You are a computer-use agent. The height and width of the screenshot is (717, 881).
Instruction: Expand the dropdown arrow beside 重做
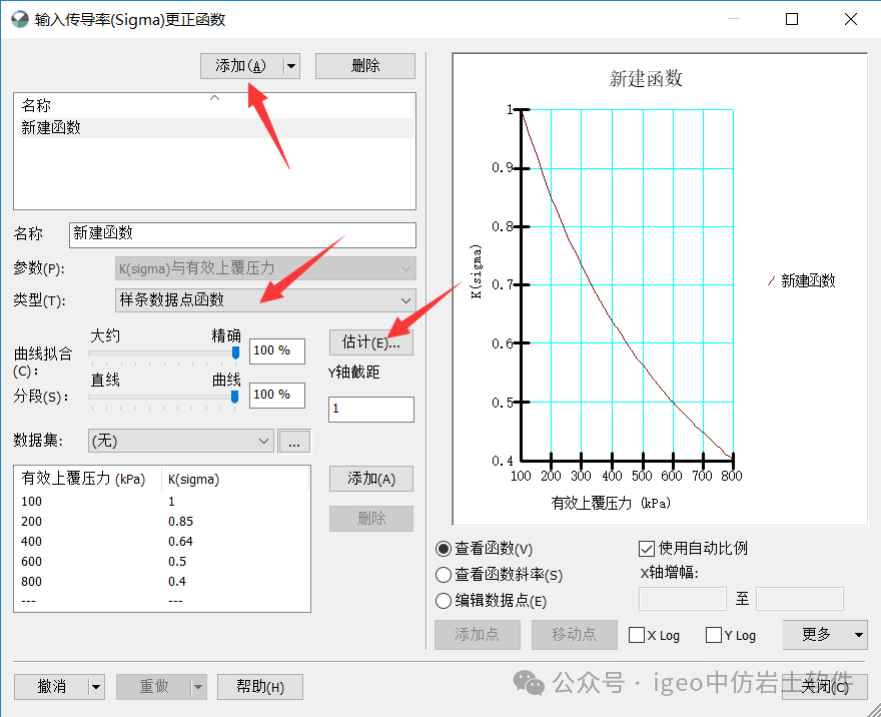tap(197, 686)
